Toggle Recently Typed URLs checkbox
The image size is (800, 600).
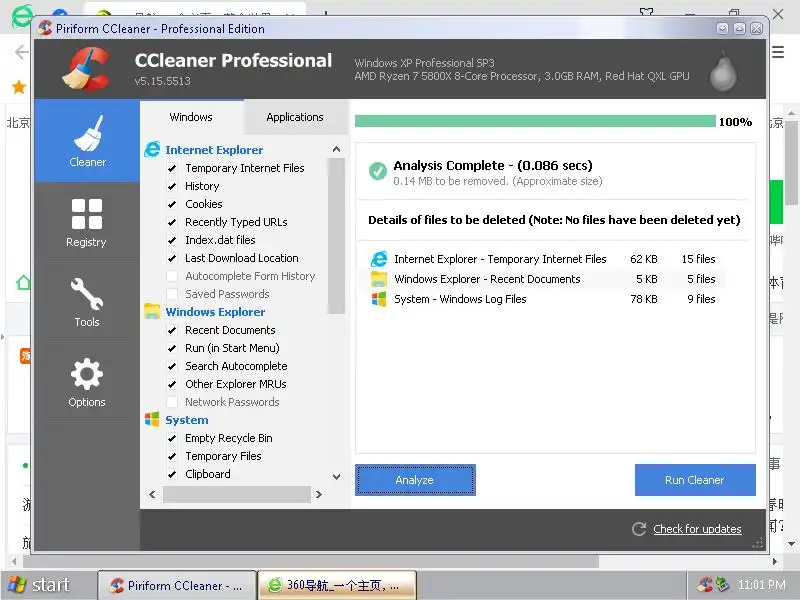(x=172, y=222)
